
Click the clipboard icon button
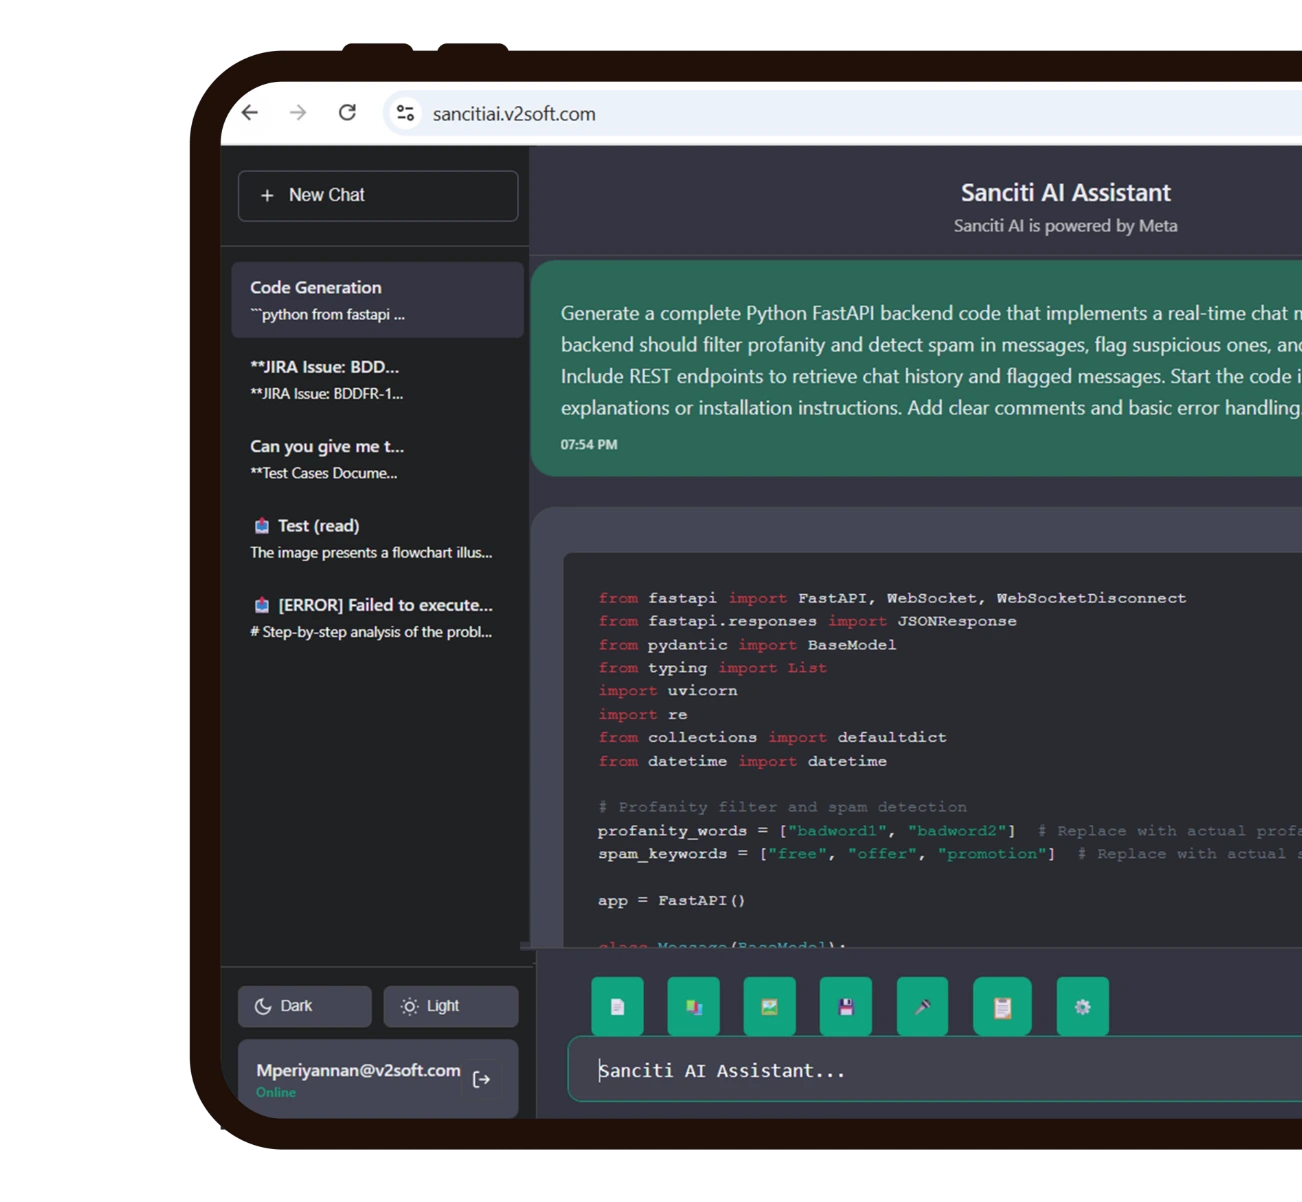pyautogui.click(x=1001, y=1006)
